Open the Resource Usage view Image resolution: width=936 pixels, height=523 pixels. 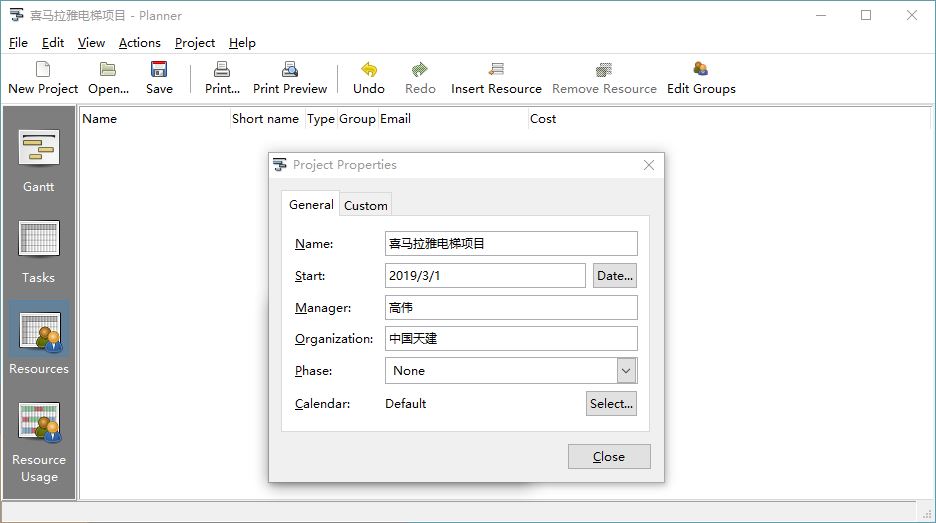pos(39,442)
